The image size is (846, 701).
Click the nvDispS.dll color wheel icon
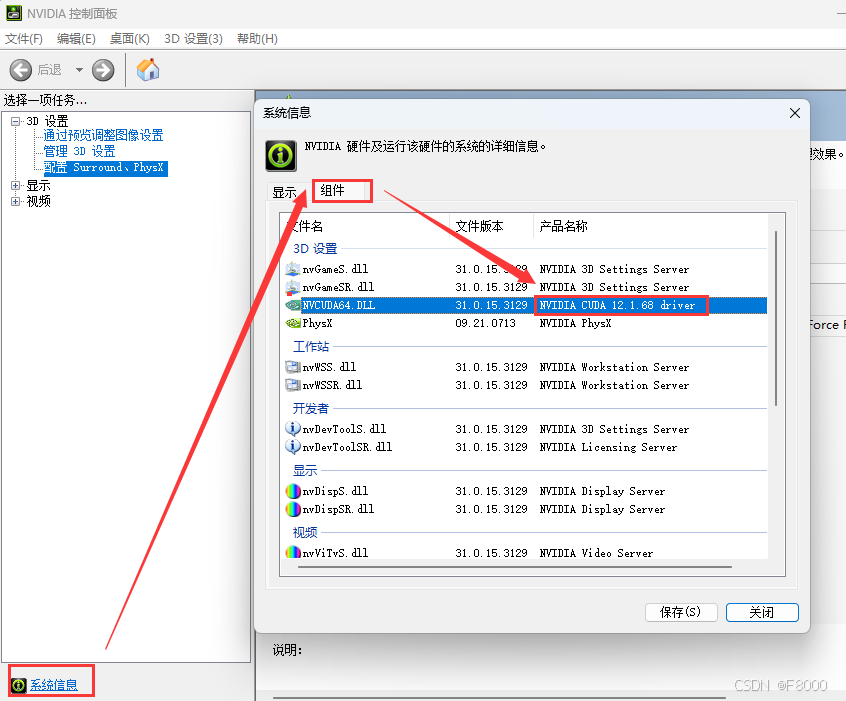click(x=292, y=491)
